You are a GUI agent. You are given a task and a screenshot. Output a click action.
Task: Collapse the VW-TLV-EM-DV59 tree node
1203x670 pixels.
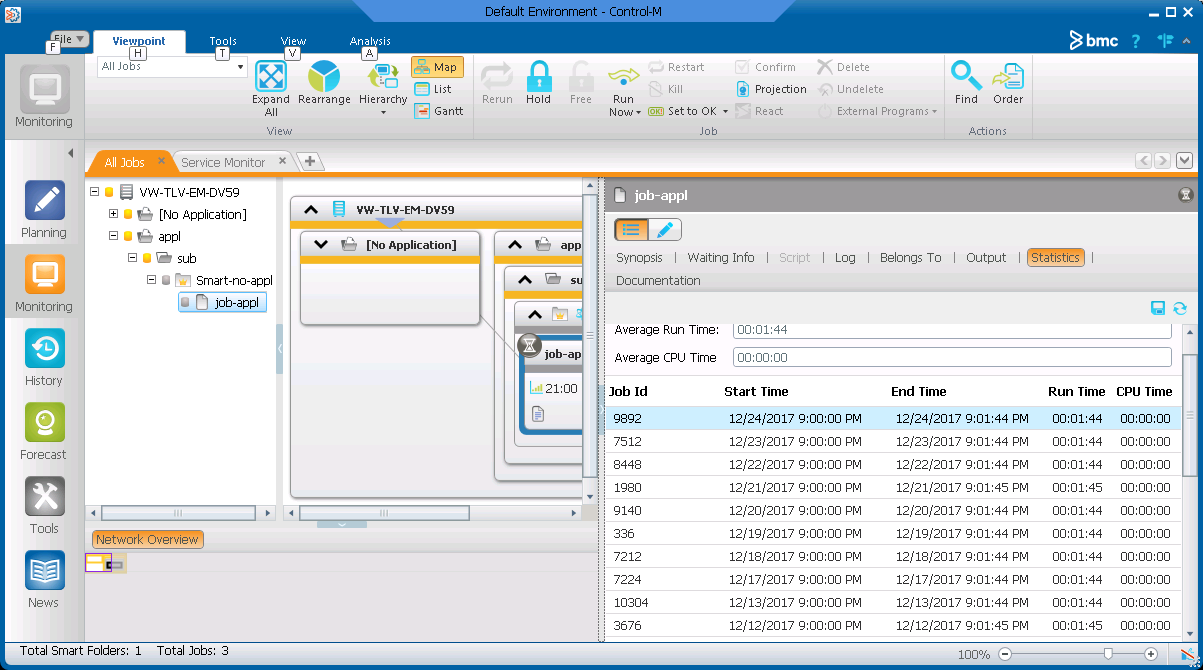(x=94, y=192)
